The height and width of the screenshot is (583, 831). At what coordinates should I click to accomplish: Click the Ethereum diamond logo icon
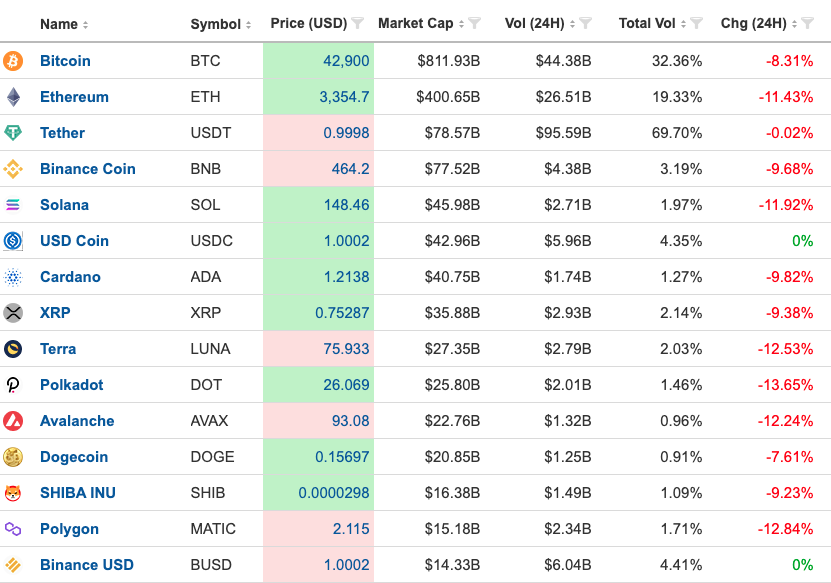[13, 97]
